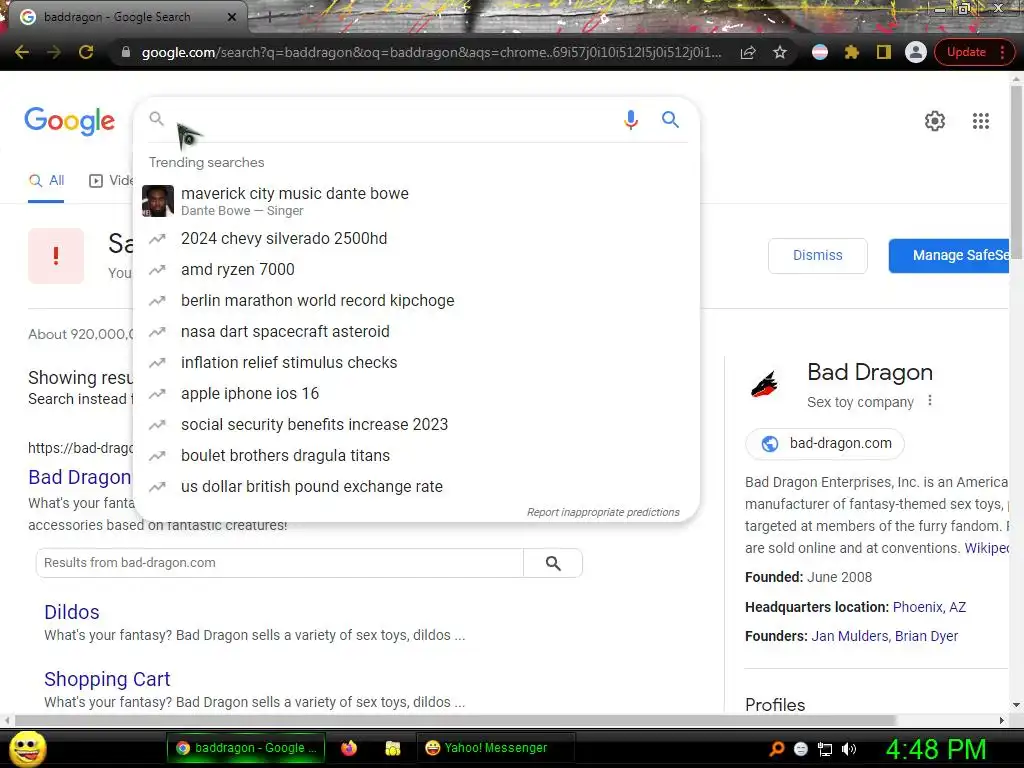Image resolution: width=1024 pixels, height=768 pixels.
Task: Select suggestion maverick city music dante bowe
Action: coord(416,200)
